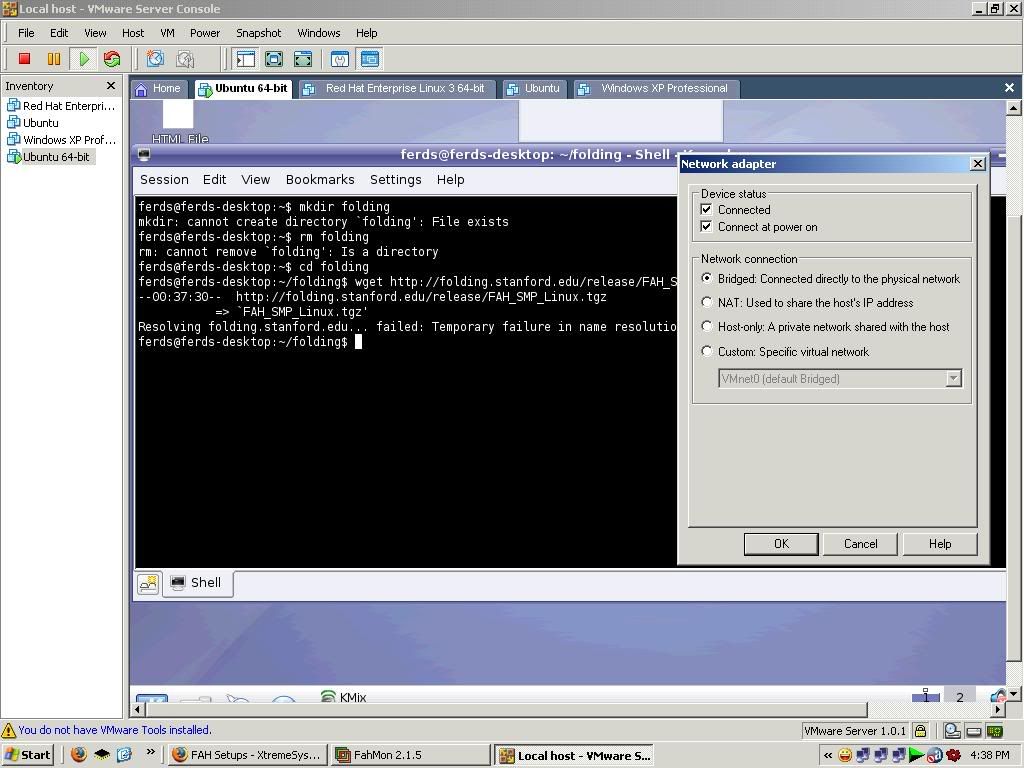Viewport: 1024px width, 768px height.
Task: Launch Firefox from Quick Launch bar
Action: pyautogui.click(x=78, y=755)
